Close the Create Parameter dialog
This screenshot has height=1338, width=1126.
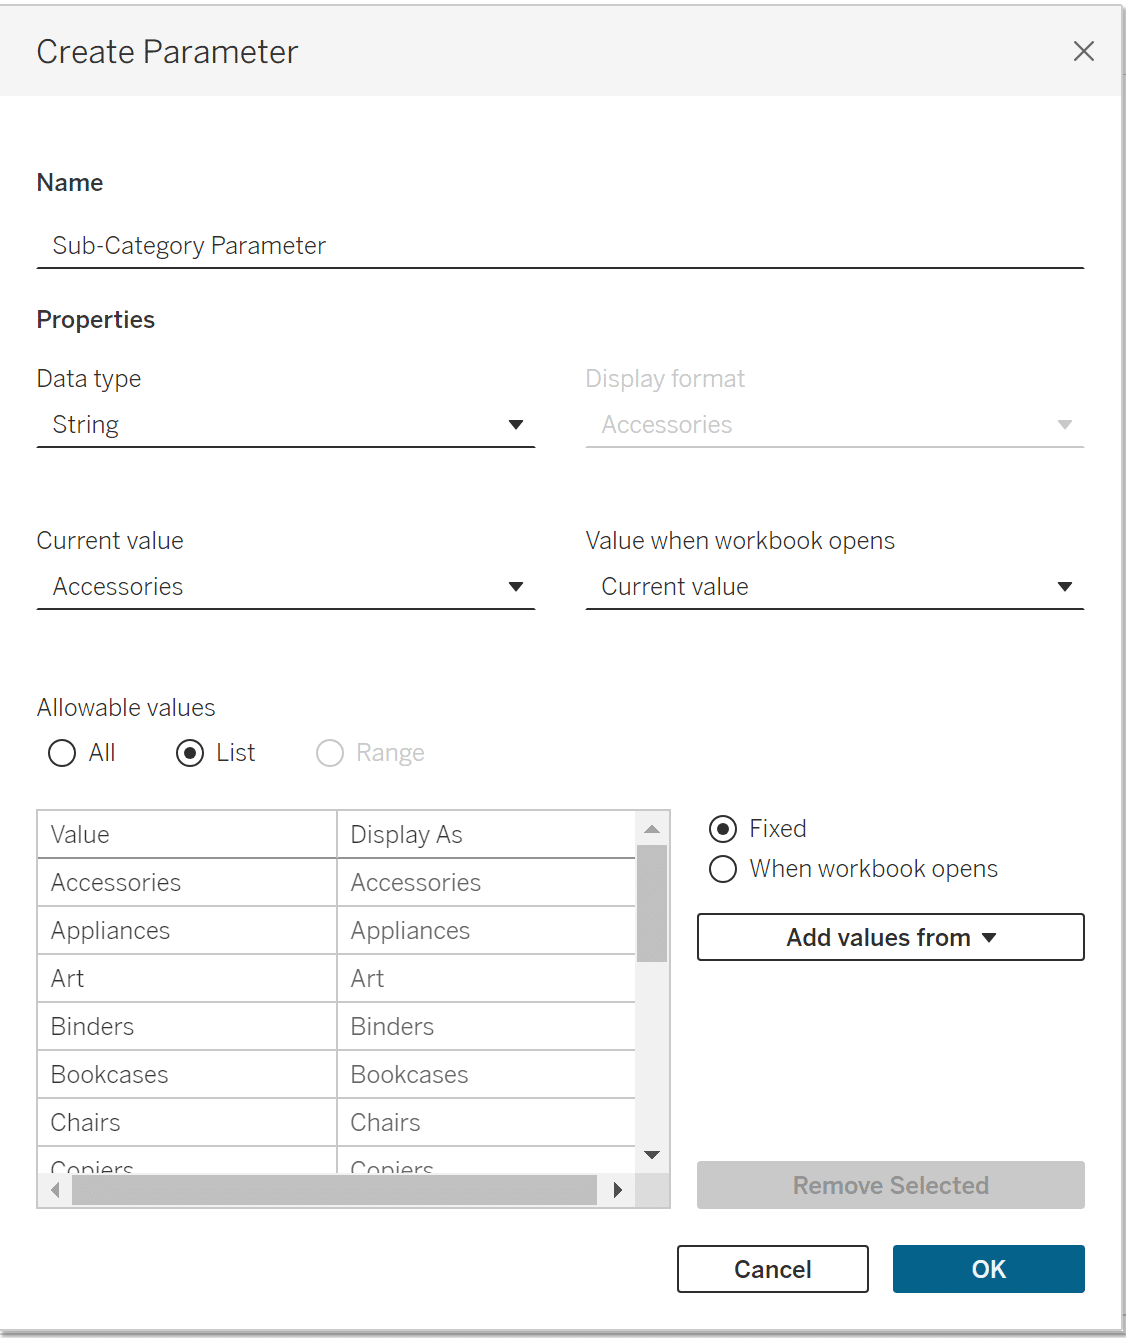(x=1083, y=51)
